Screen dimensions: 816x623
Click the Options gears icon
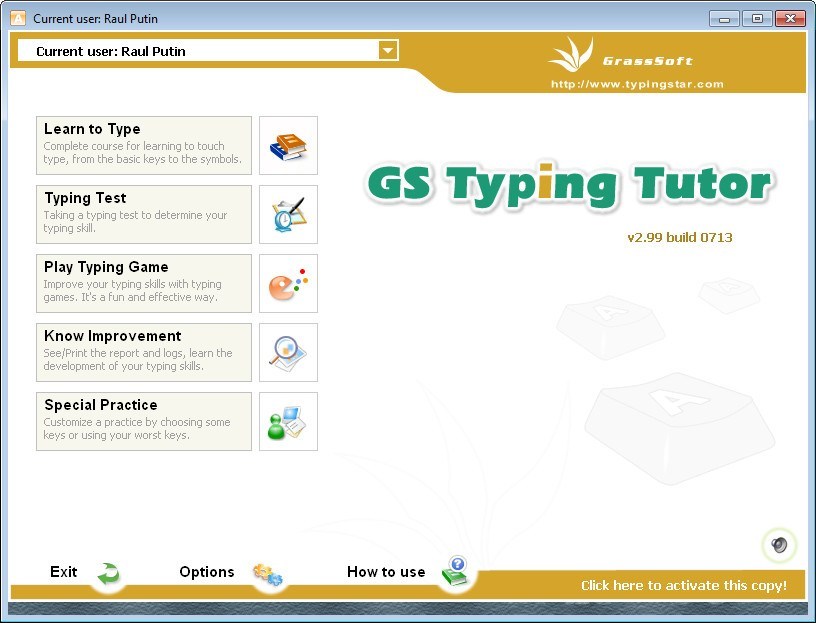pyautogui.click(x=268, y=574)
